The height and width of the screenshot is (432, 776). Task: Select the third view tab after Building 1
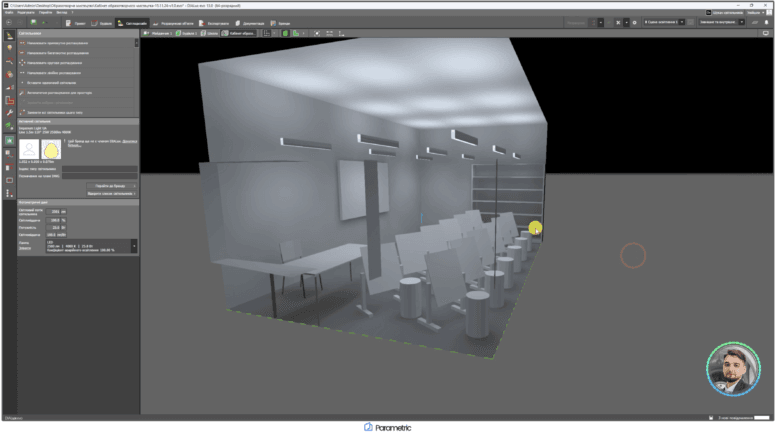[x=209, y=33]
